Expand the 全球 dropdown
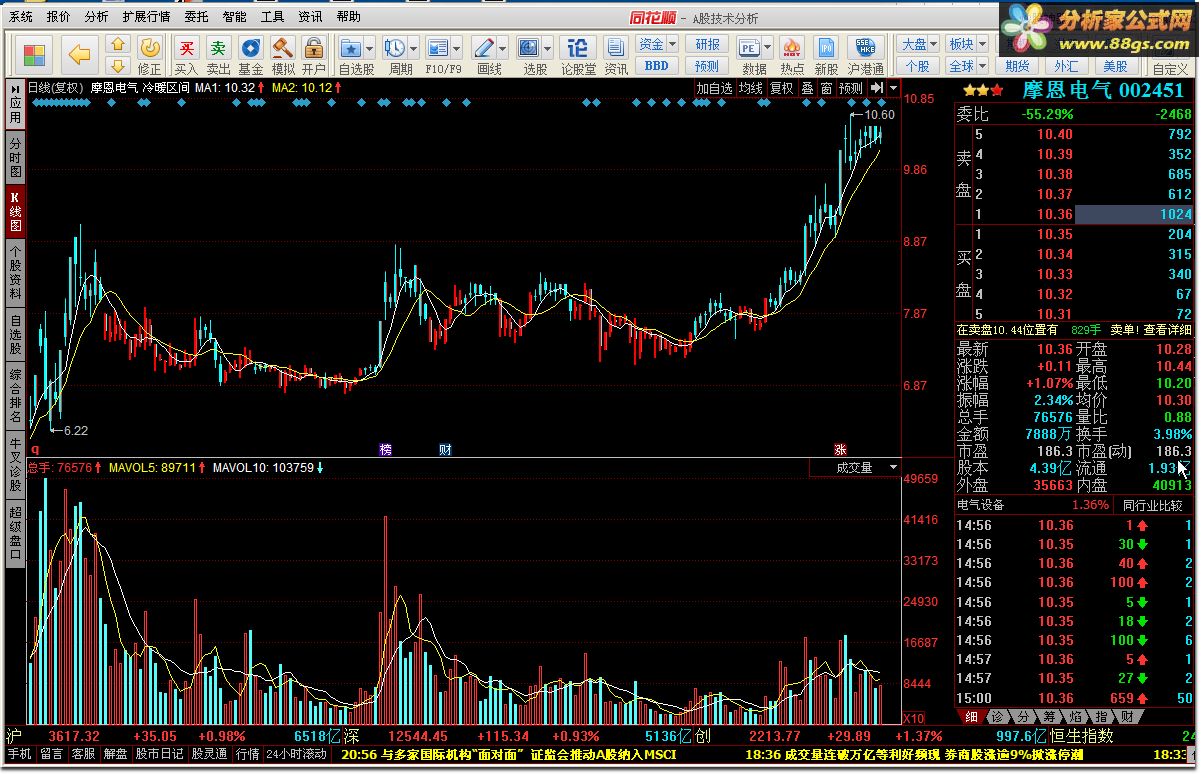 point(982,66)
